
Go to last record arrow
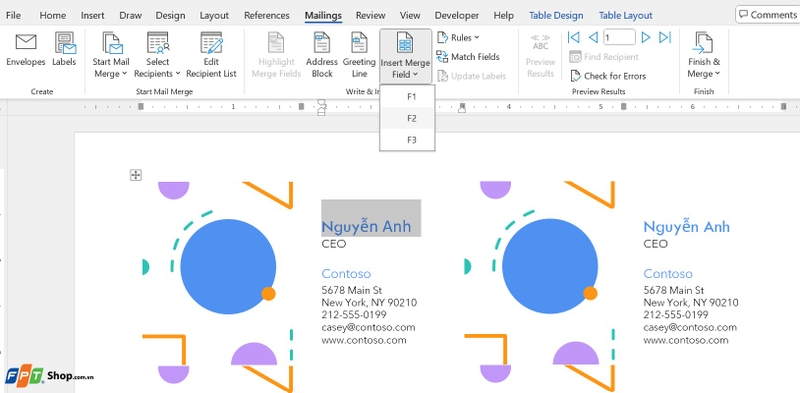[x=665, y=37]
